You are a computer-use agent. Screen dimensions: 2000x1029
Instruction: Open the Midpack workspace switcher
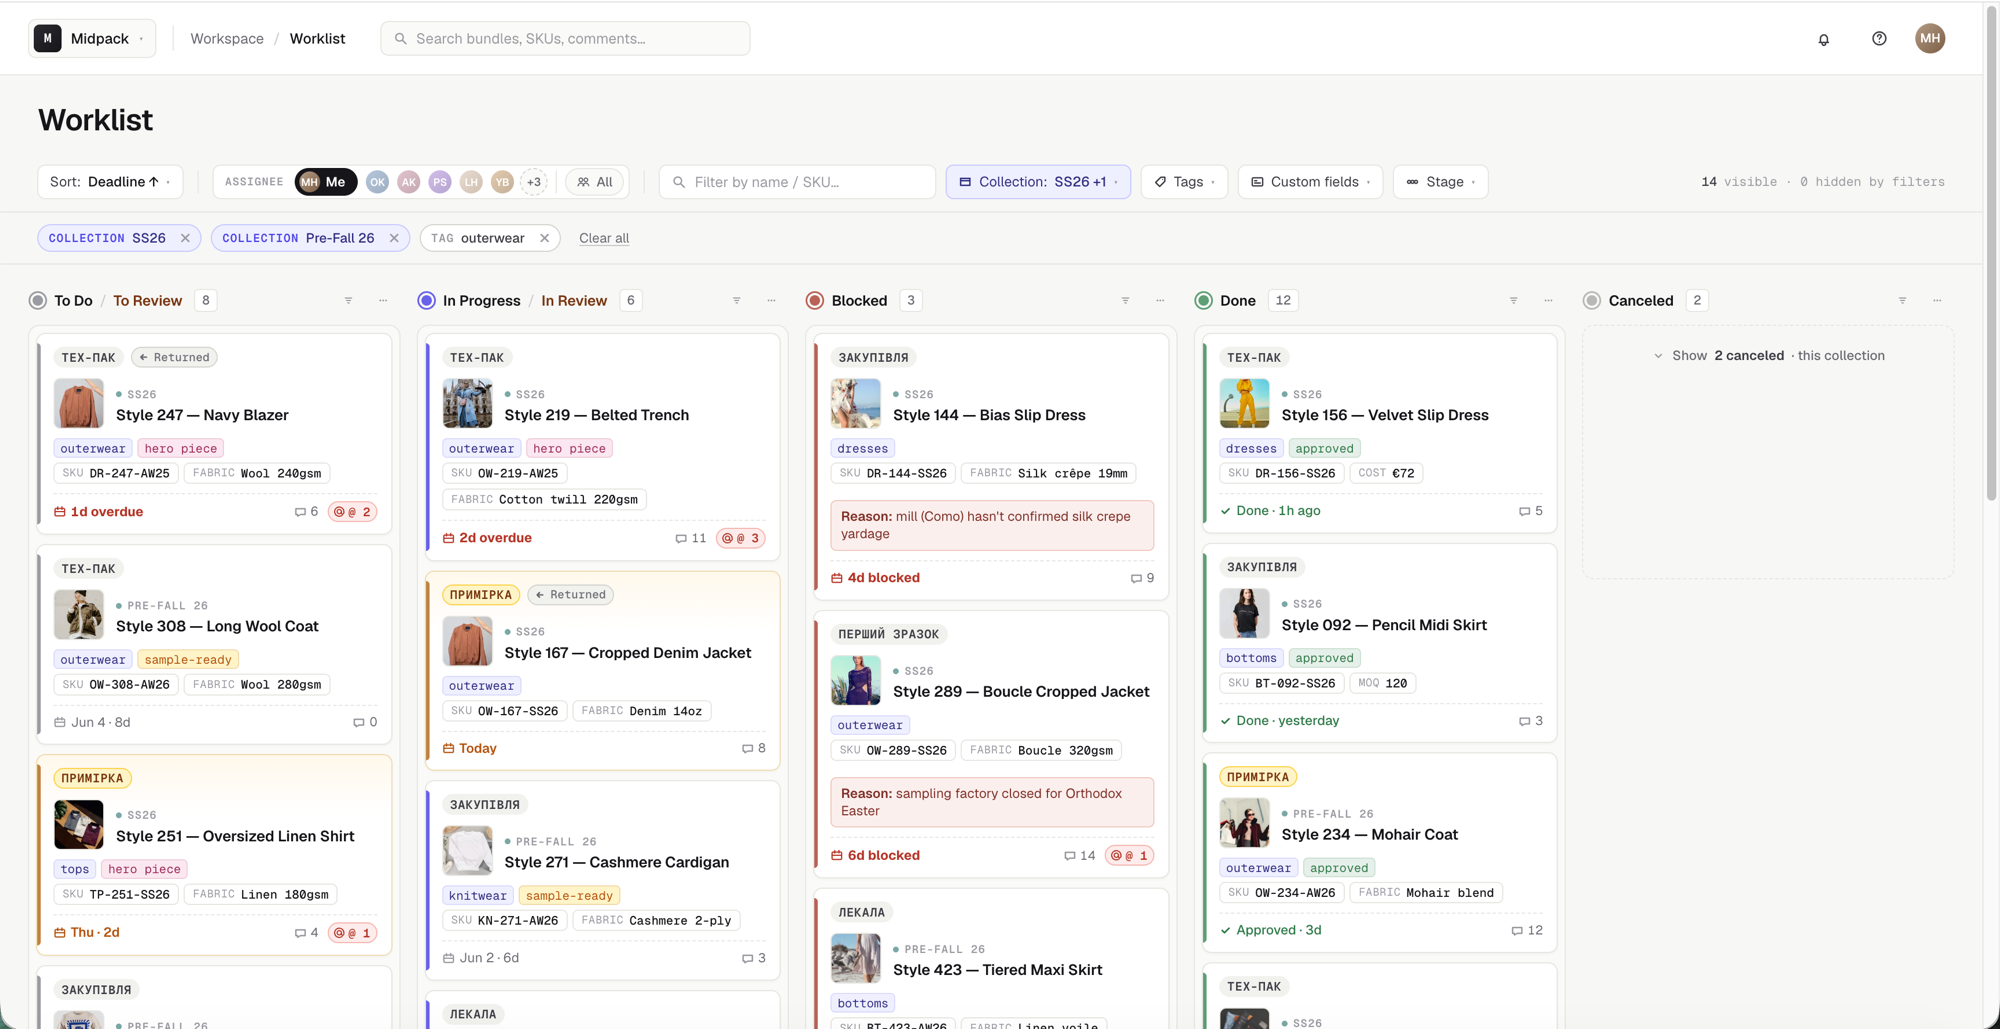click(92, 39)
